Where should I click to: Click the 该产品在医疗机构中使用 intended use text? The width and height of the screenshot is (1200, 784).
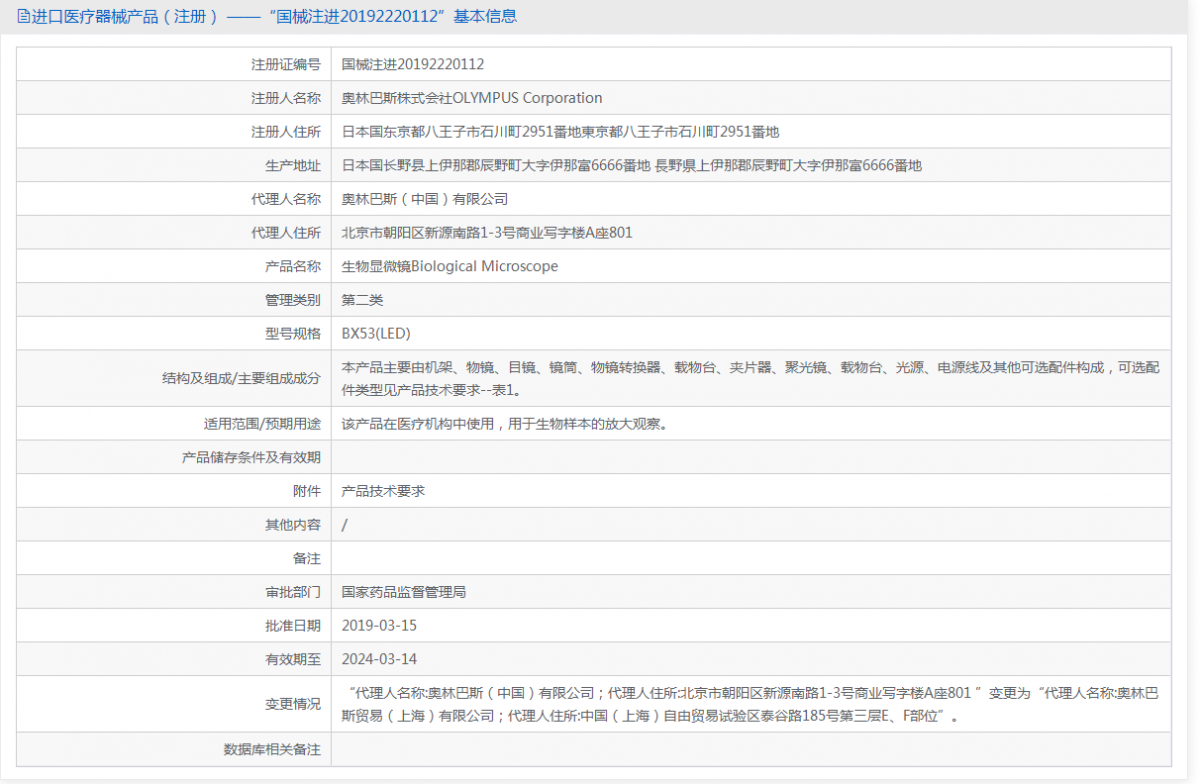point(504,423)
